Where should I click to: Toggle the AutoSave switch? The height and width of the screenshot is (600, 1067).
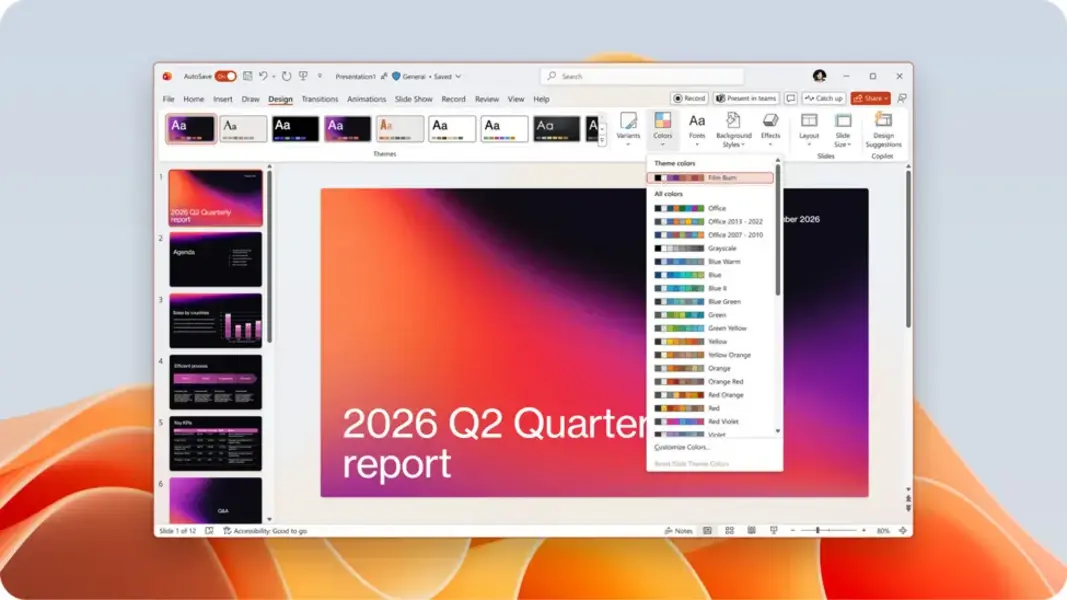coord(225,76)
